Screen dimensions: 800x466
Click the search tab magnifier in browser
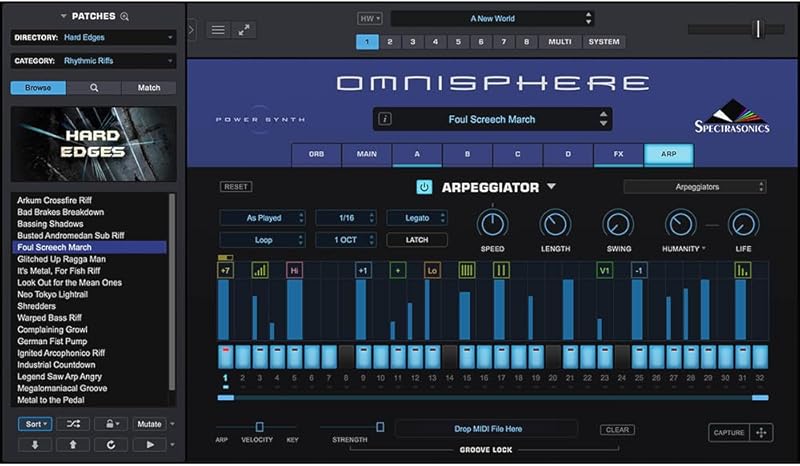[x=94, y=88]
